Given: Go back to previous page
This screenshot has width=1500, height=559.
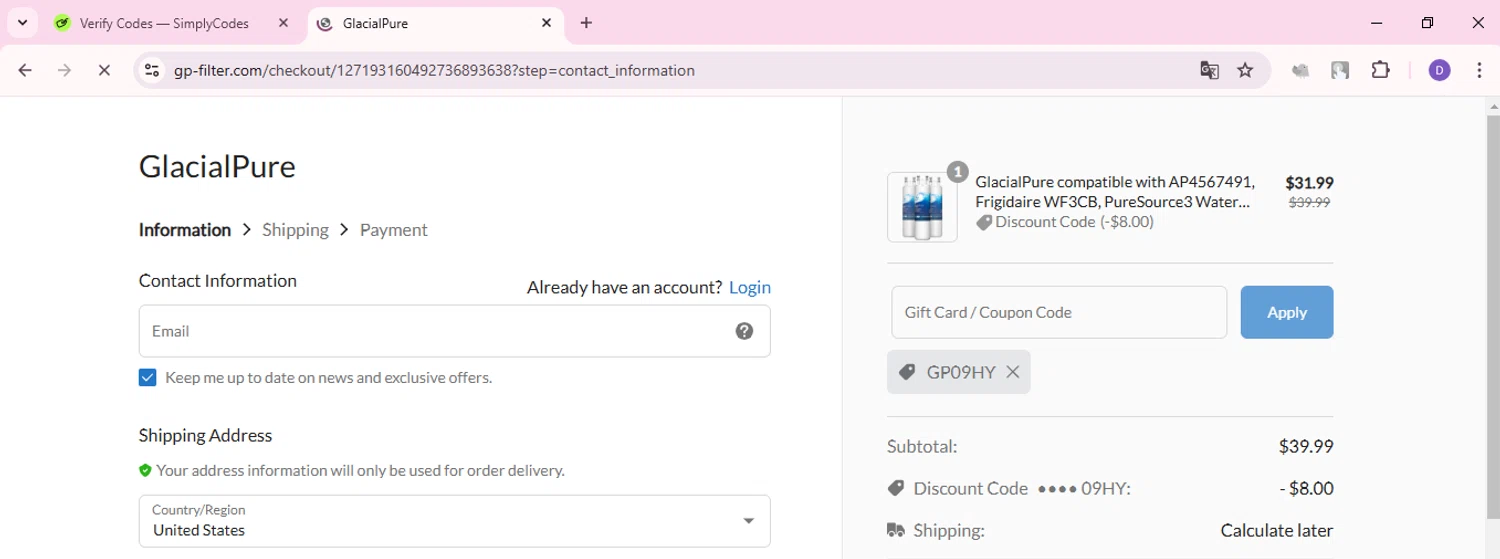Looking at the screenshot, I should click(25, 70).
